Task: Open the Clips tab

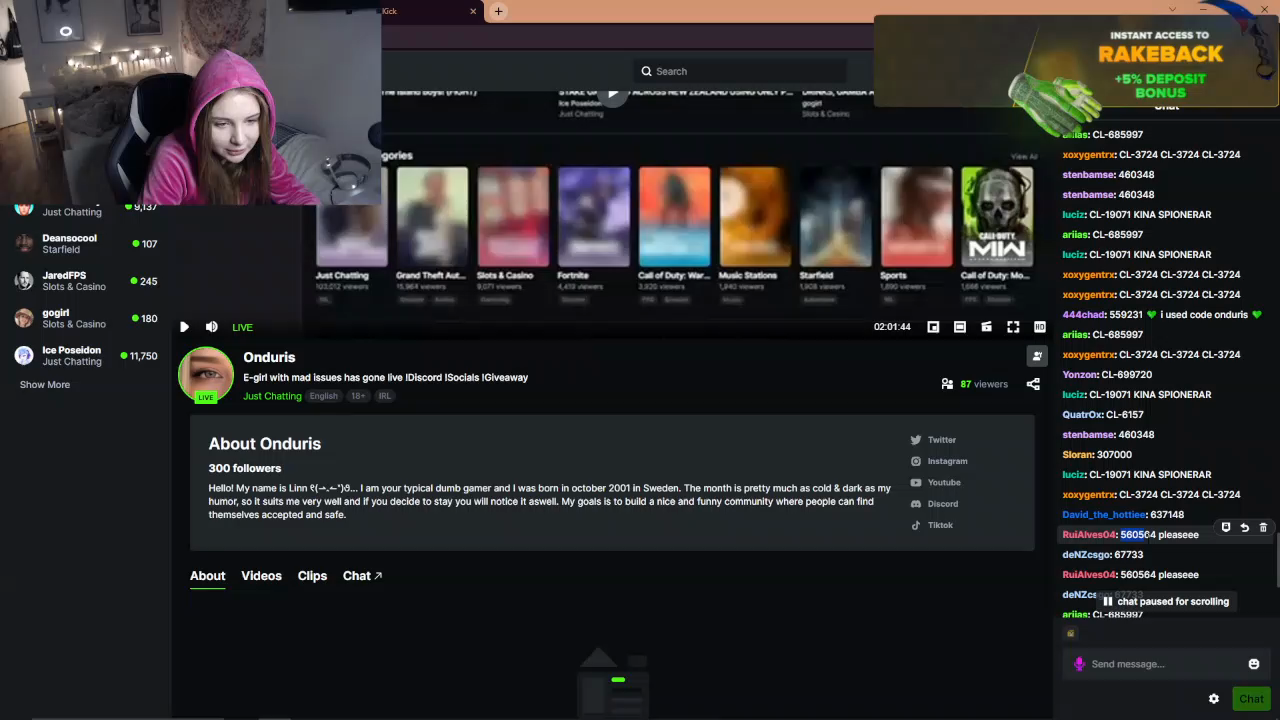Action: (312, 576)
